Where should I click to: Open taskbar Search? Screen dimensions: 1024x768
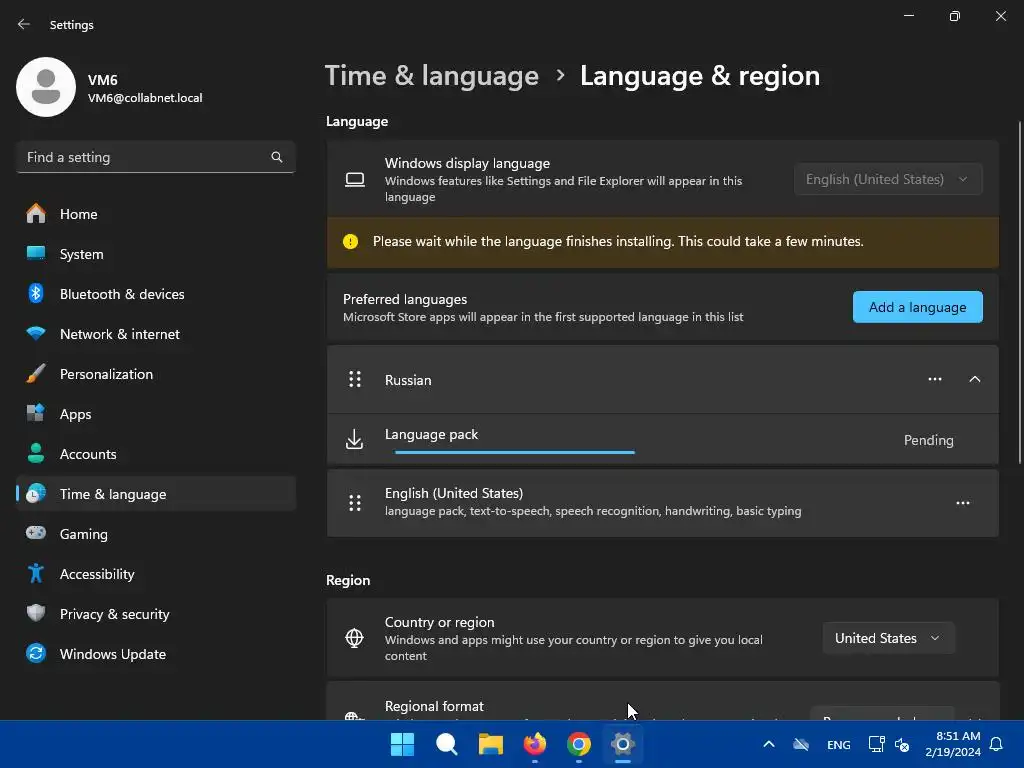coord(447,744)
